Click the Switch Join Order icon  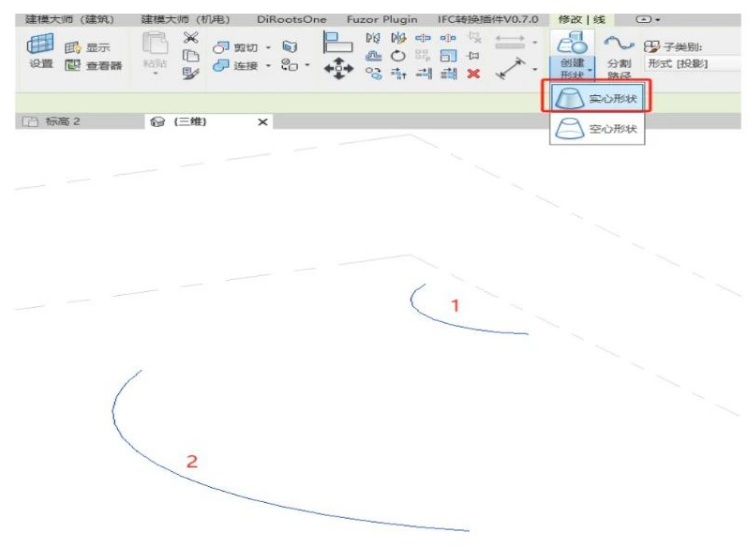289,64
